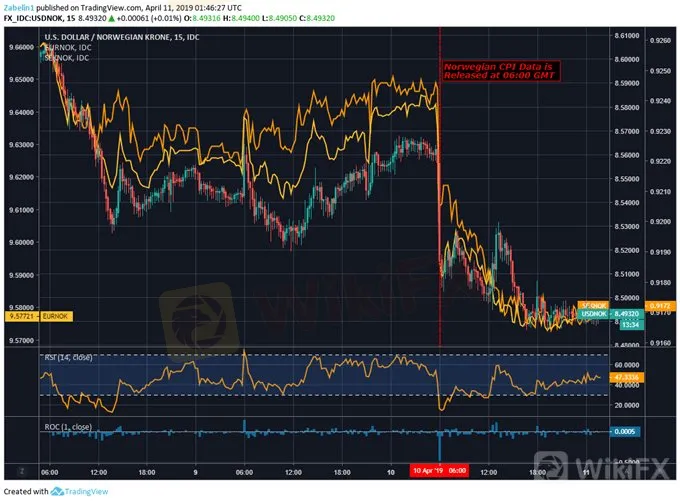The image size is (680, 502).
Task: Click the orange SEKNOK series tag
Action: [x=594, y=305]
